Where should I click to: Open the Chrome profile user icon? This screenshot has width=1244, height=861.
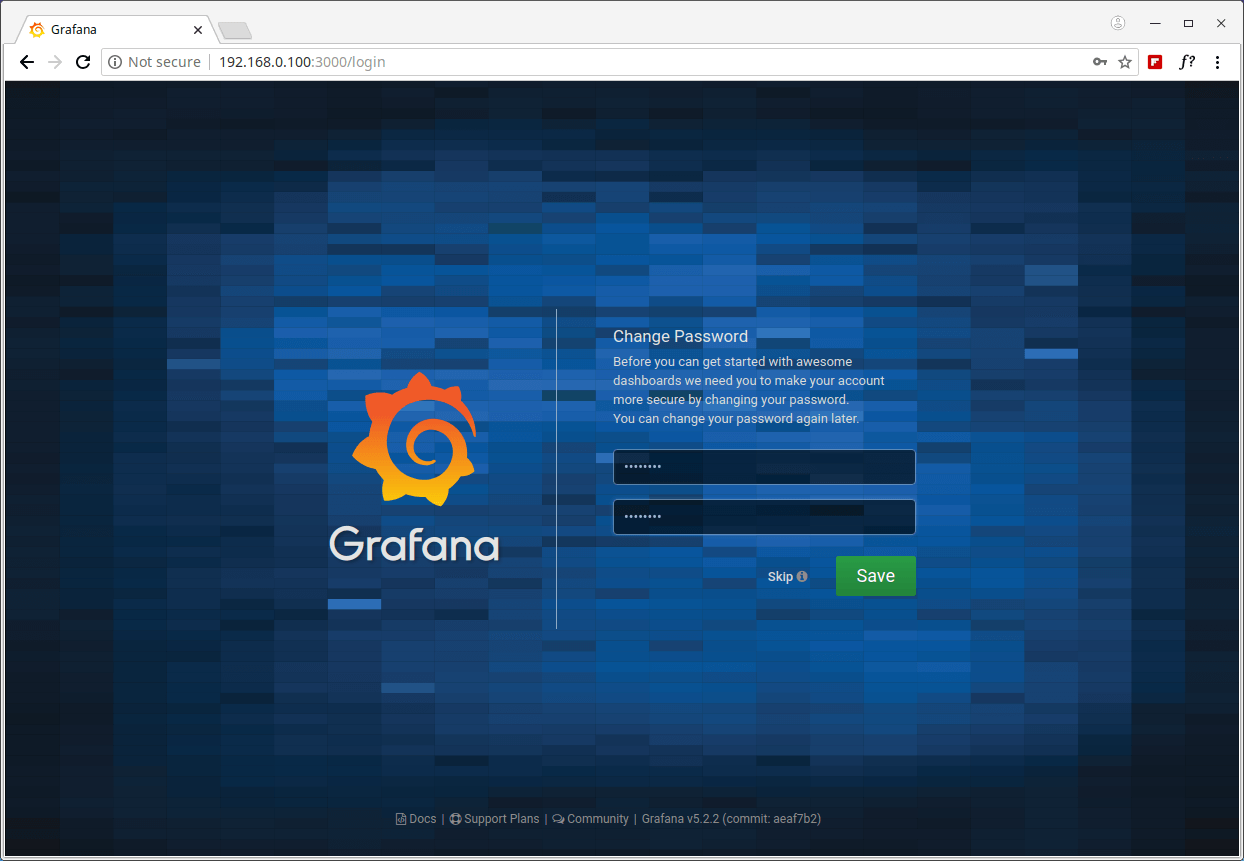[x=1118, y=23]
